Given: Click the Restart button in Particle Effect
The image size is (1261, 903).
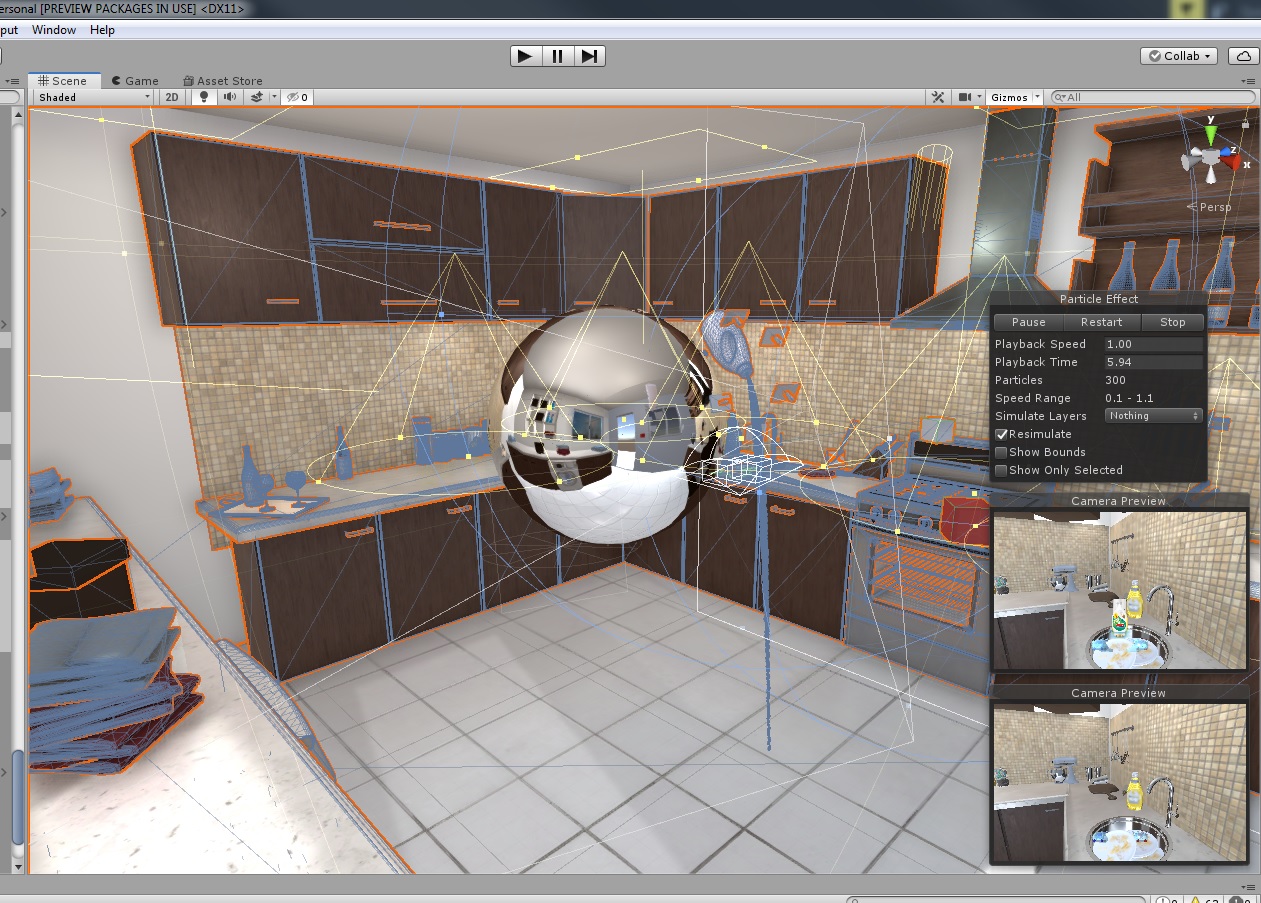Looking at the screenshot, I should coord(1101,322).
